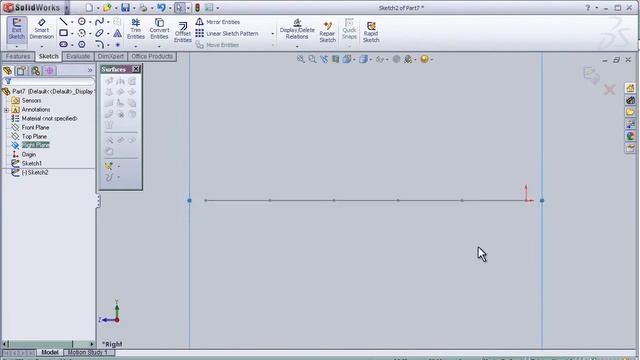Expand the Annotations tree node
The image size is (640, 360).
pyautogui.click(x=6, y=110)
